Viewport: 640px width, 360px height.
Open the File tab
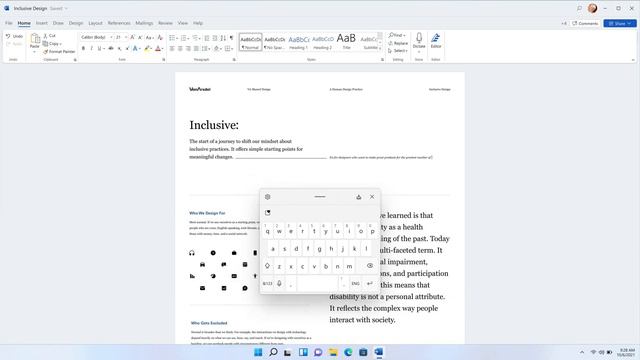click(9, 23)
